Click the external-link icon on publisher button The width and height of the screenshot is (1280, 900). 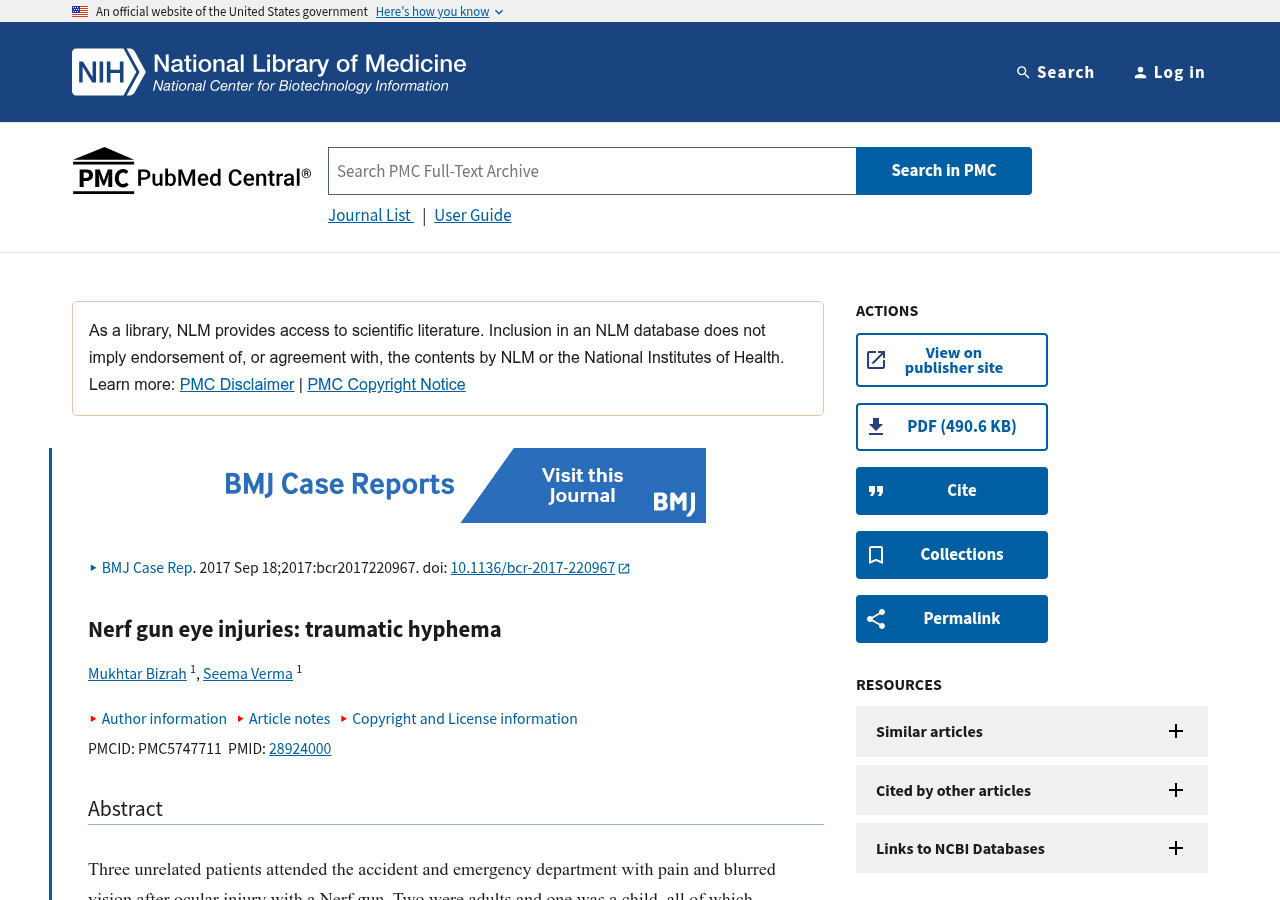tap(876, 360)
